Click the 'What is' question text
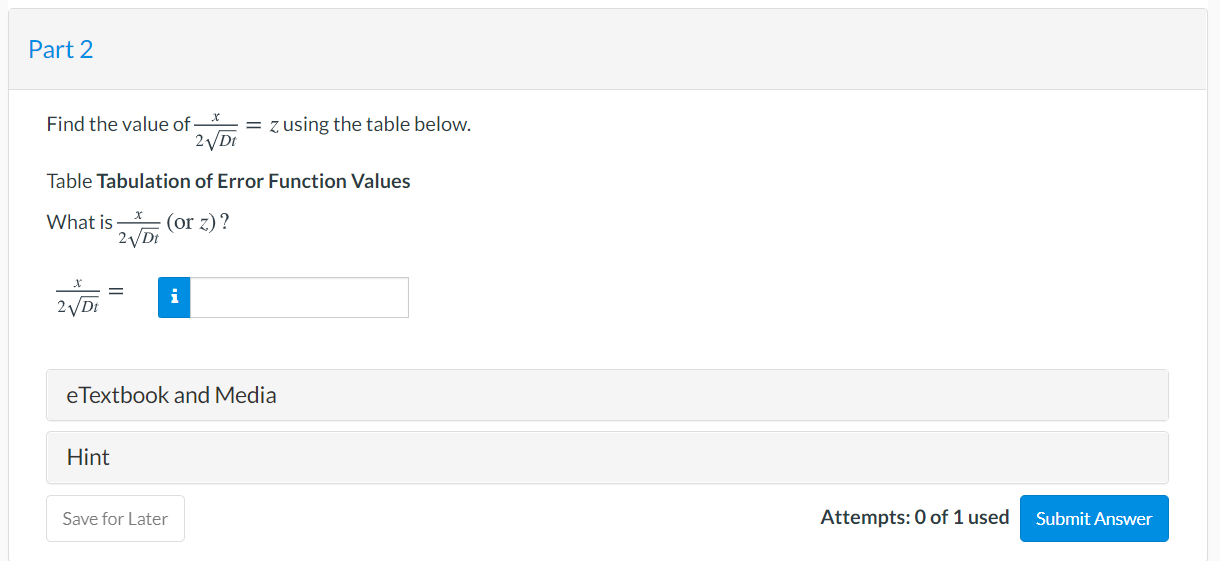1220x561 pixels. (x=80, y=222)
